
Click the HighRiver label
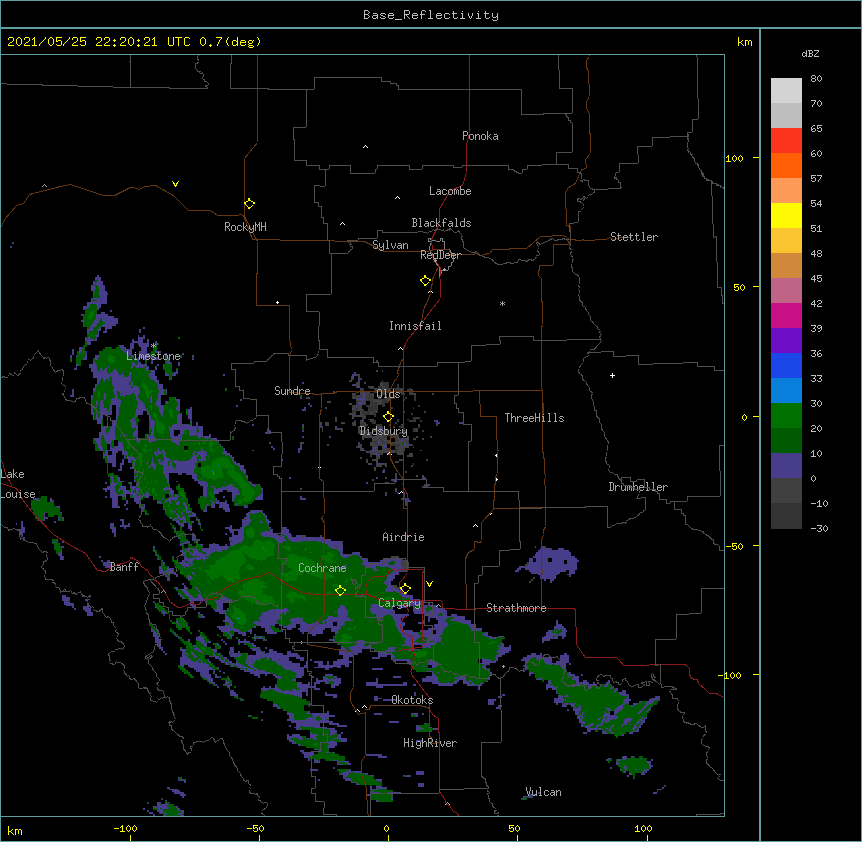pos(430,743)
